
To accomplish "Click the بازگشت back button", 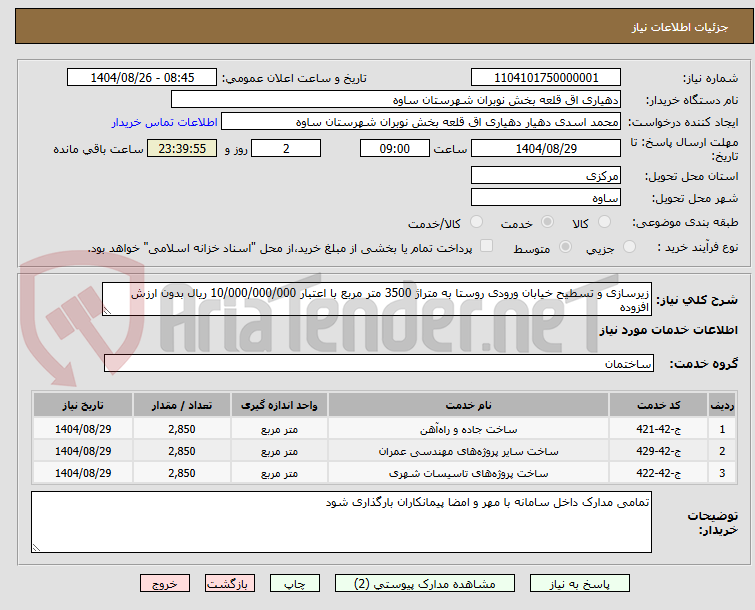I will [230, 584].
